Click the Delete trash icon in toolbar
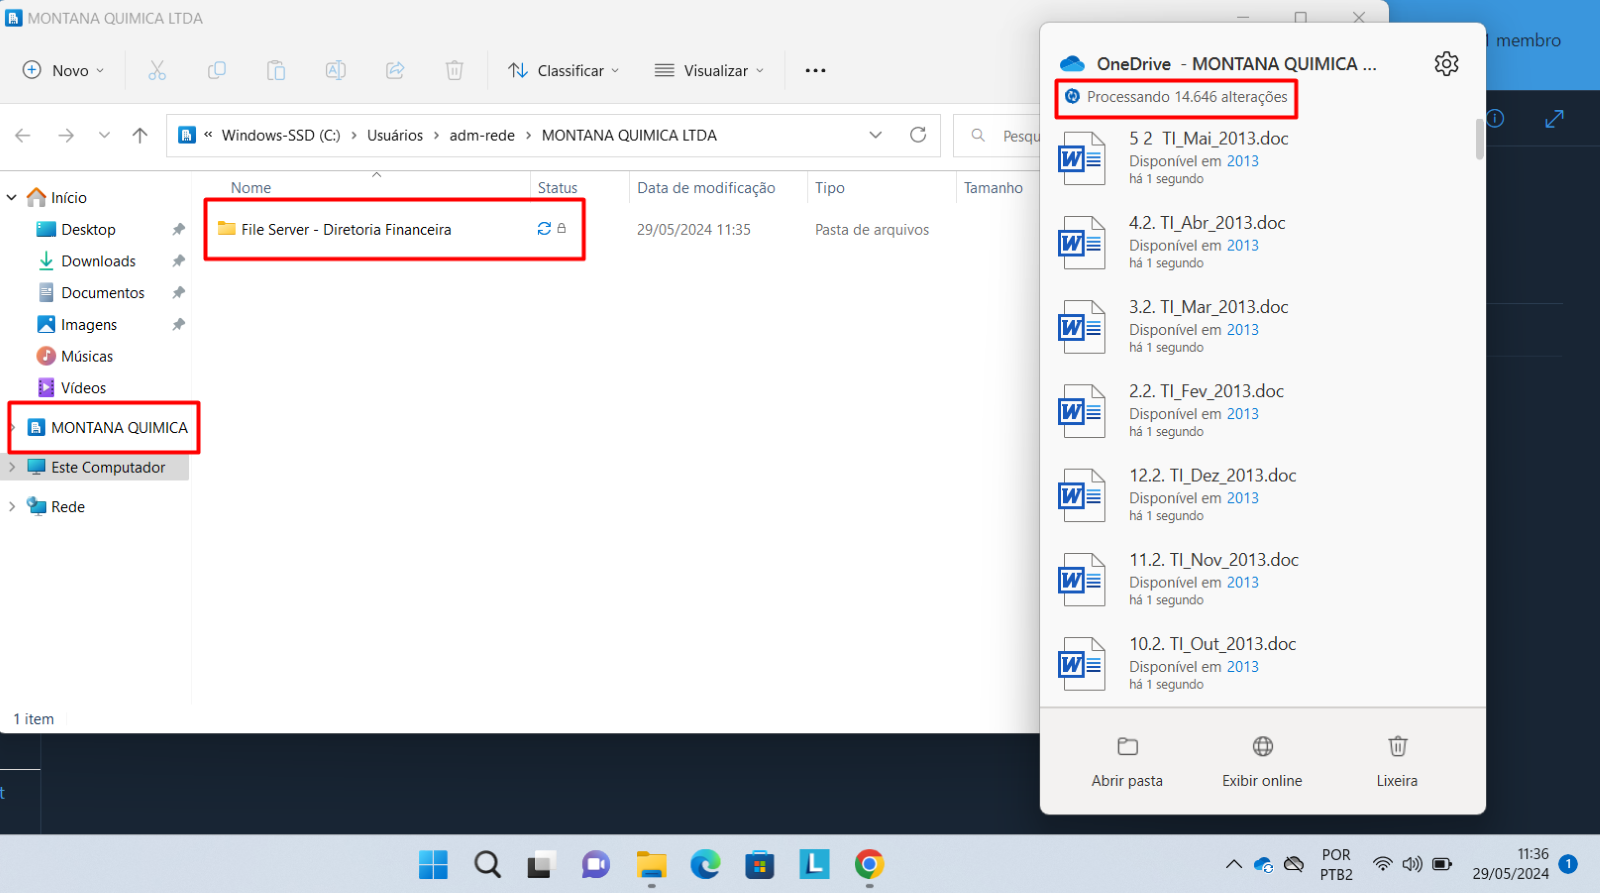Image resolution: width=1600 pixels, height=893 pixels. (454, 70)
